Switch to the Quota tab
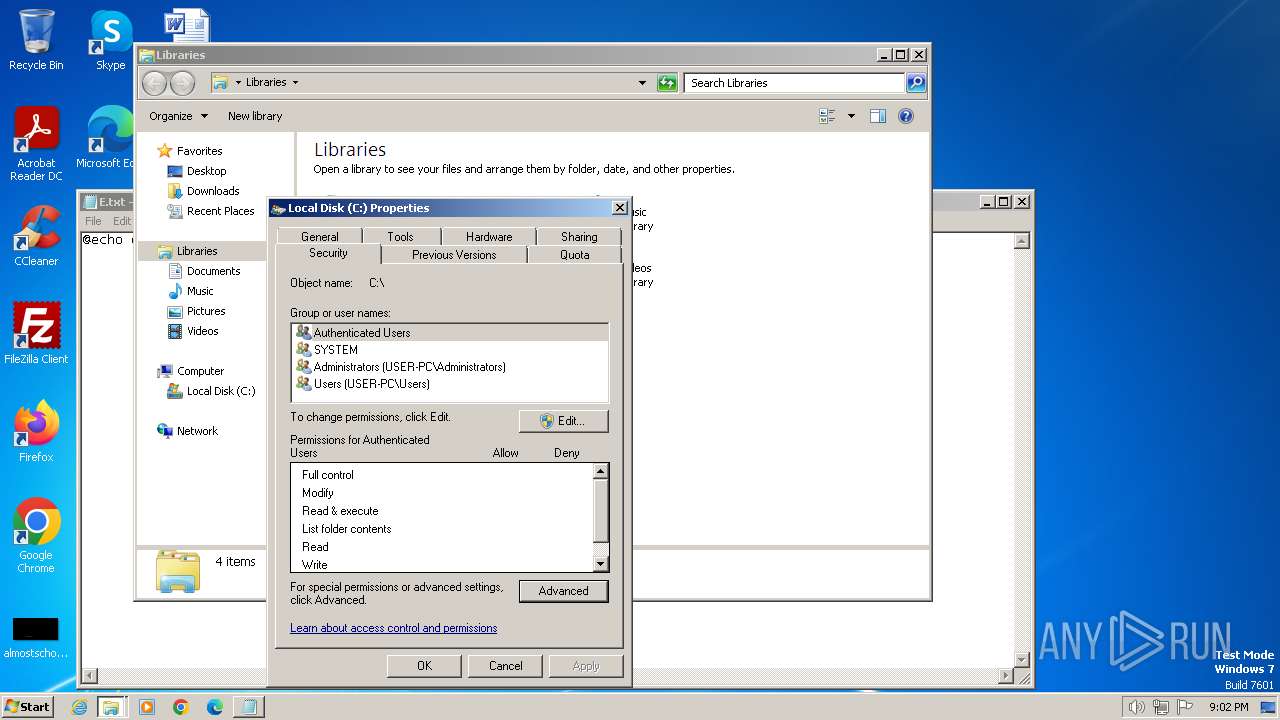The height and width of the screenshot is (720, 1280). [x=575, y=255]
